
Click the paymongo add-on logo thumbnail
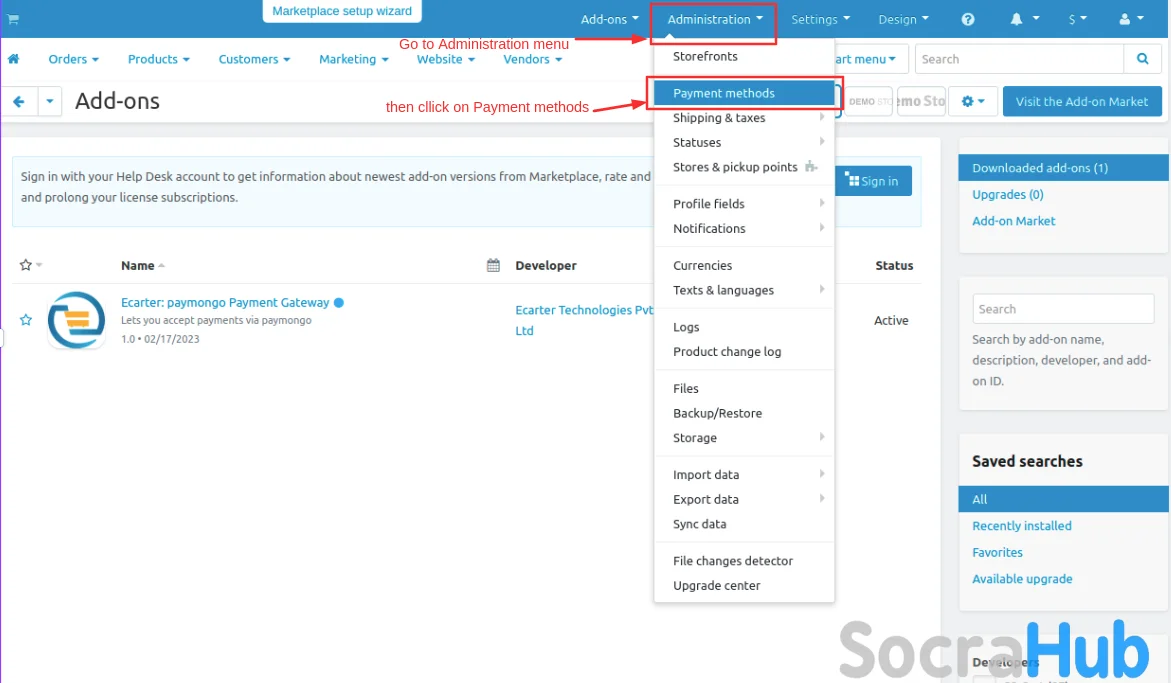pos(76,320)
